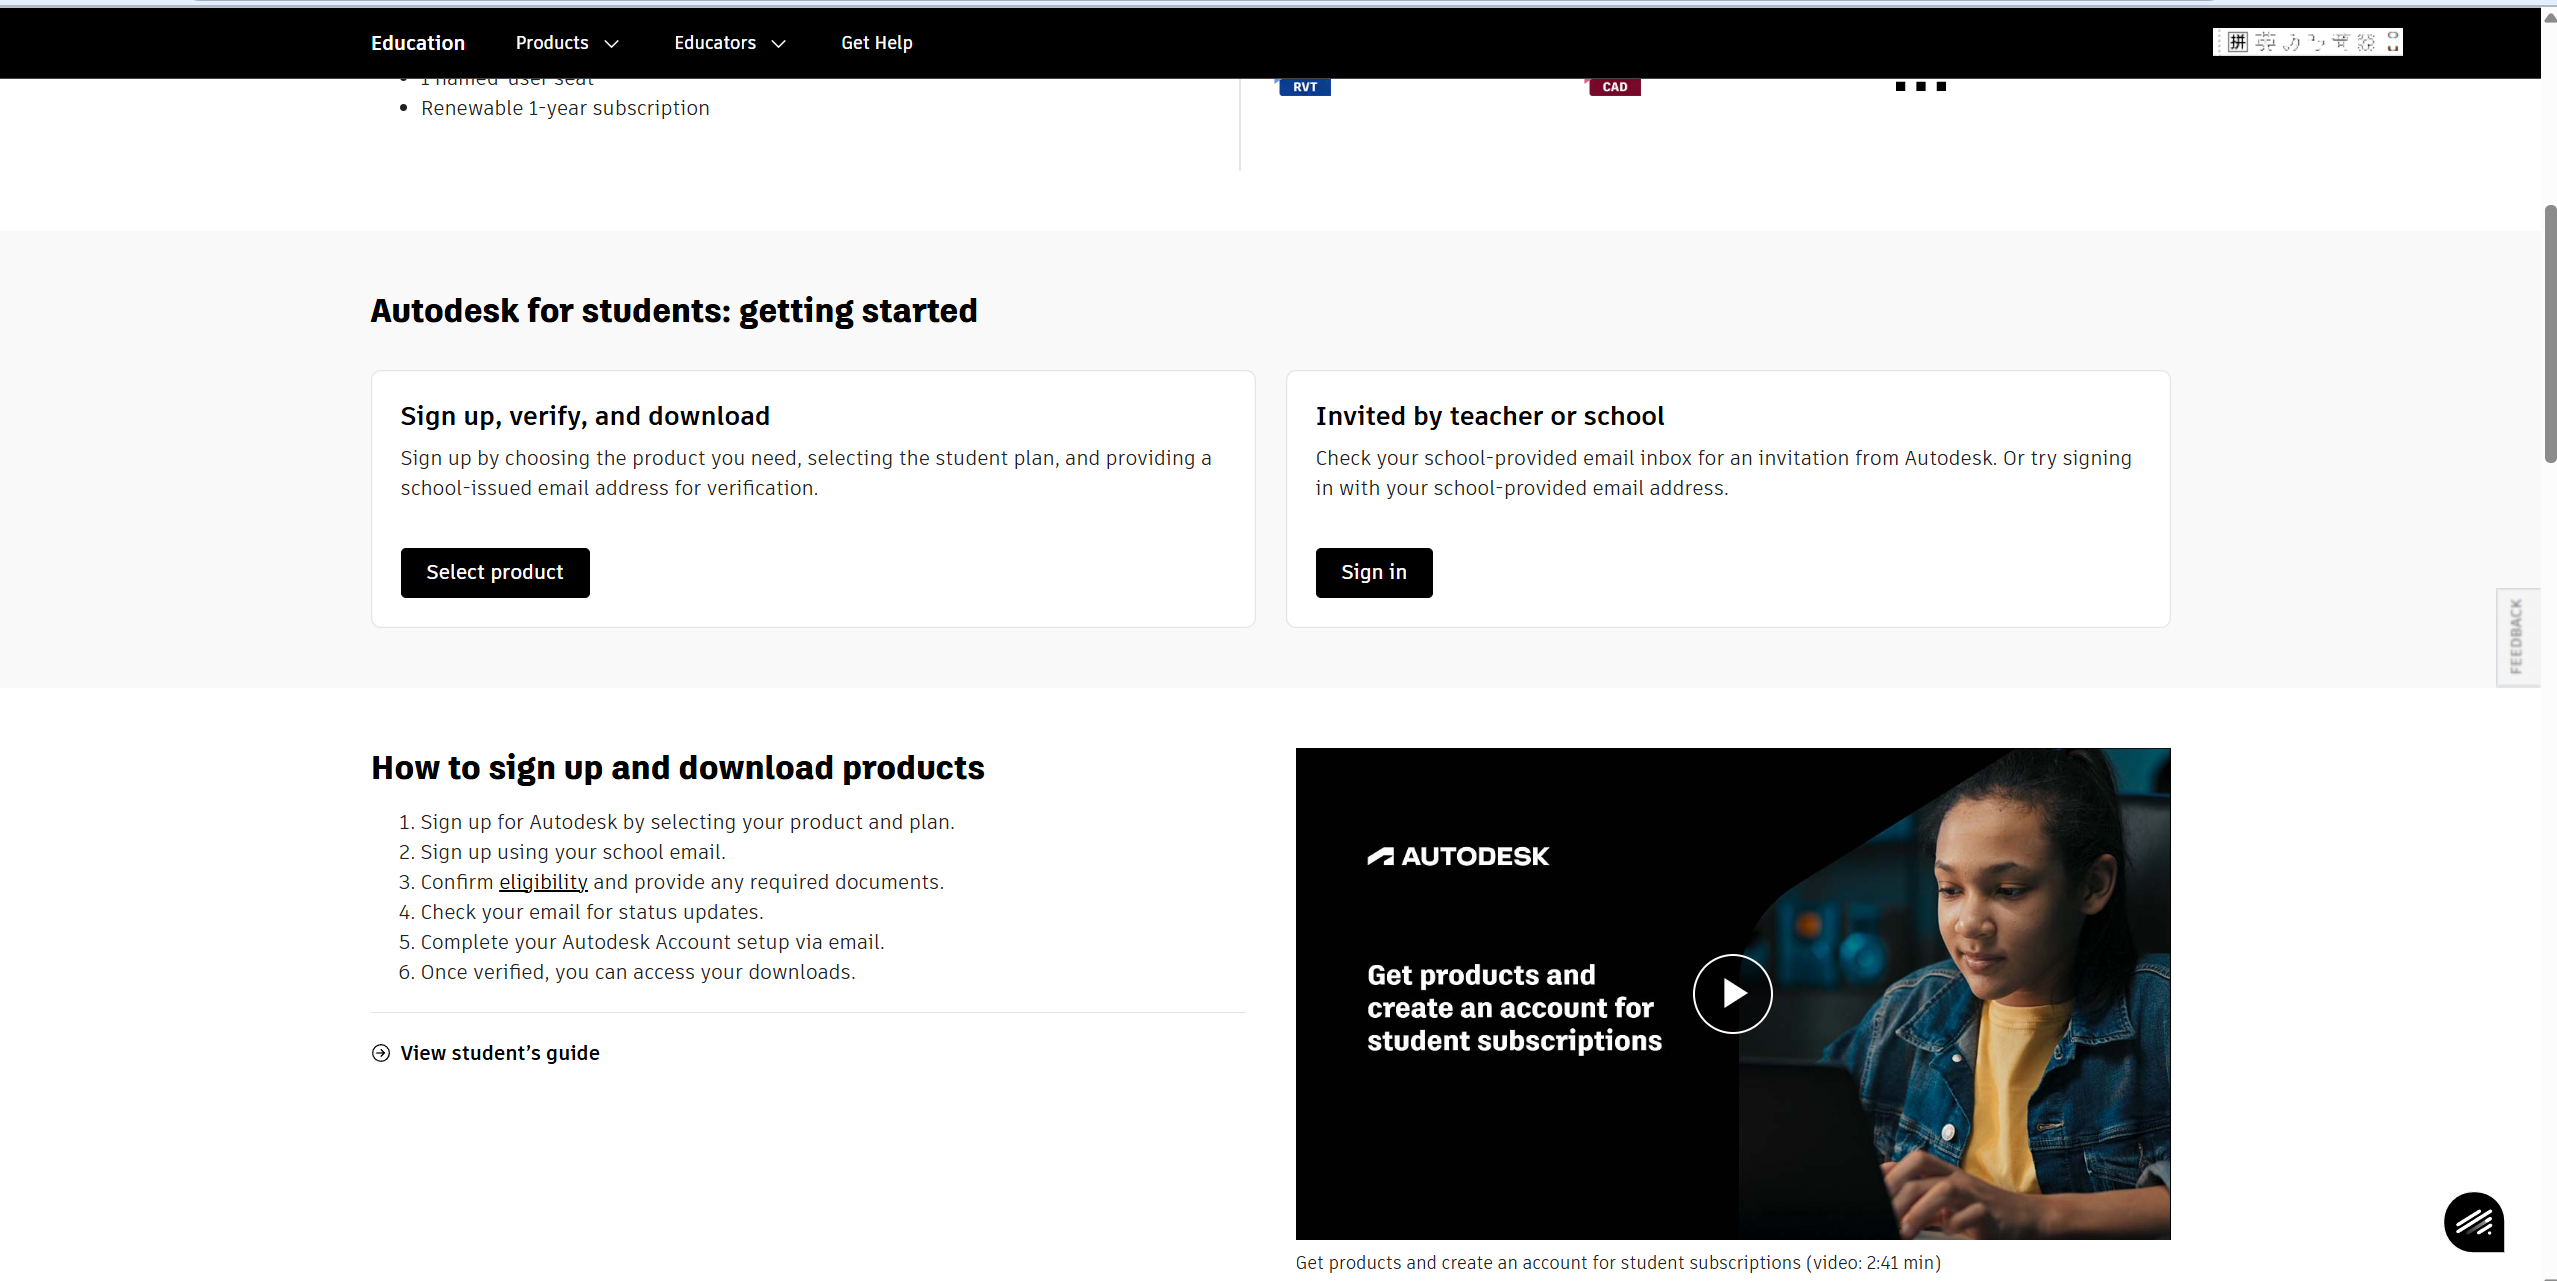Viewport: 2557px width, 1281px height.
Task: Click the Select product button
Action: 495,573
